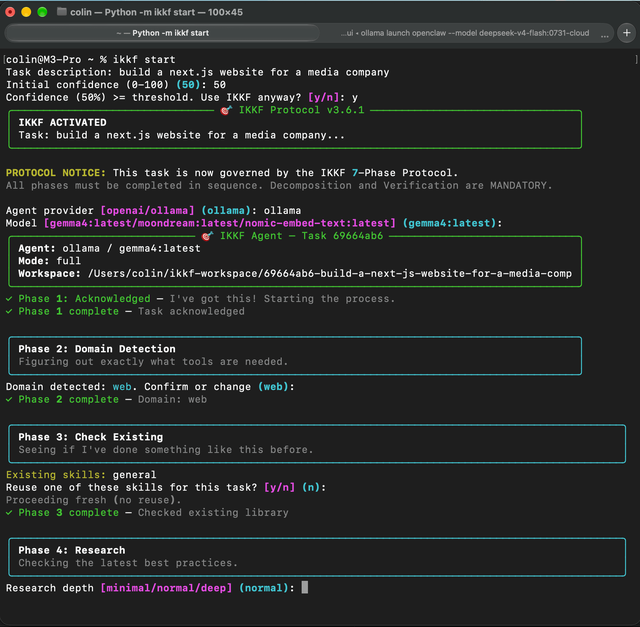
Task: Click 'Phase 3 complete' line
Action: pos(147,513)
